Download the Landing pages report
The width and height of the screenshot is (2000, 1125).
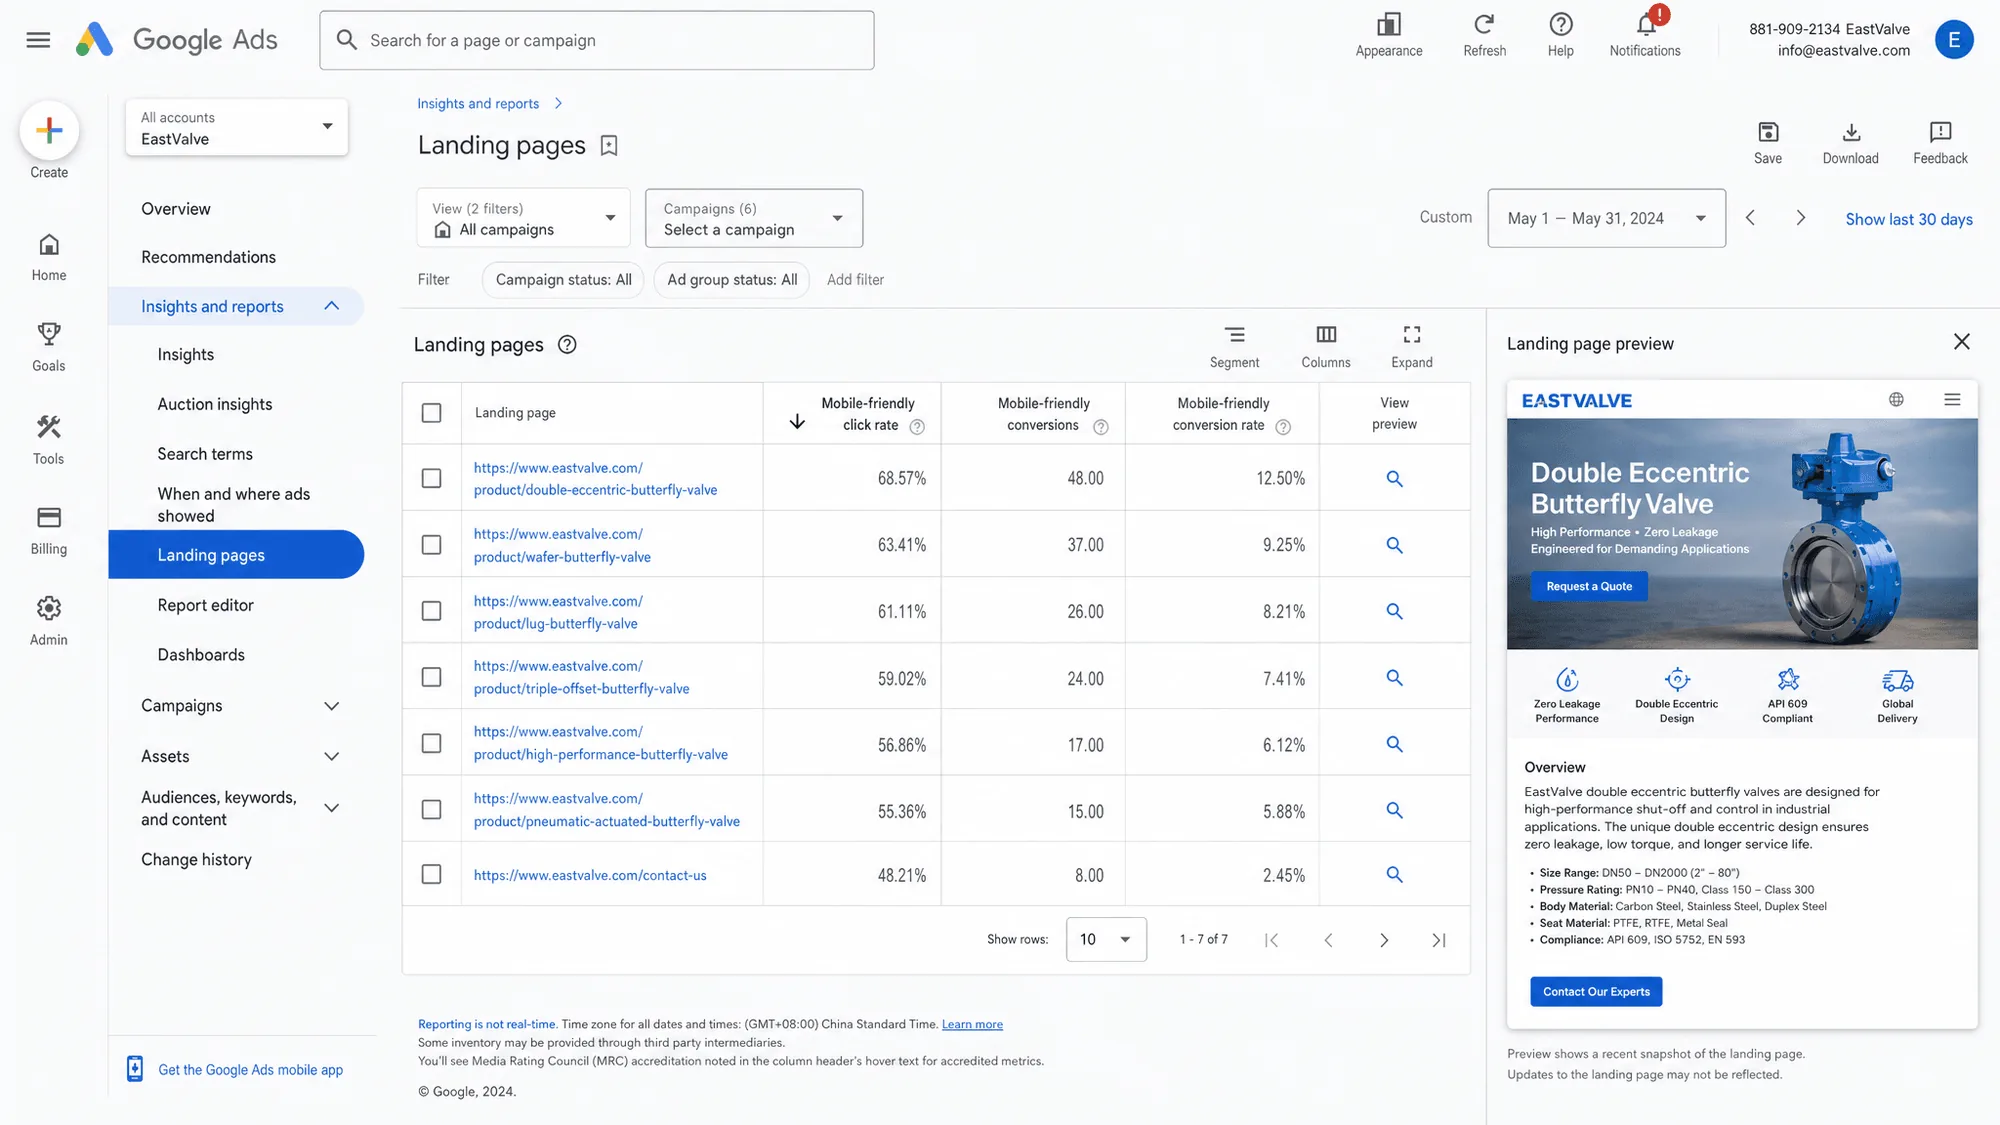[x=1850, y=143]
